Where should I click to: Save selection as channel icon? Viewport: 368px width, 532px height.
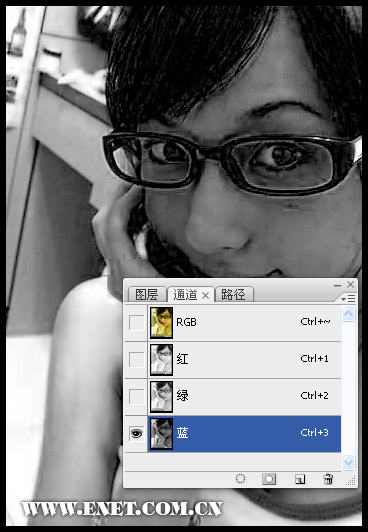(x=269, y=479)
